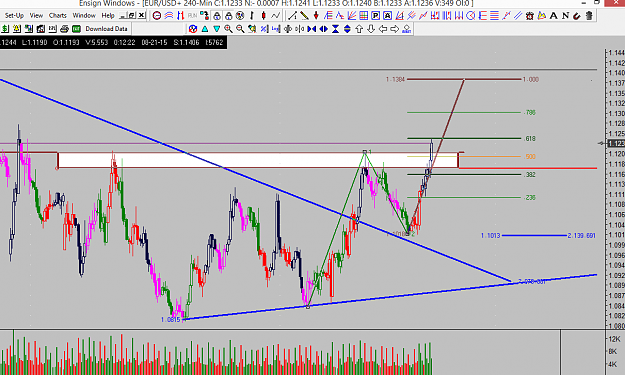Click the hollow right arrow icon
The image size is (625, 375).
(x=395, y=29)
